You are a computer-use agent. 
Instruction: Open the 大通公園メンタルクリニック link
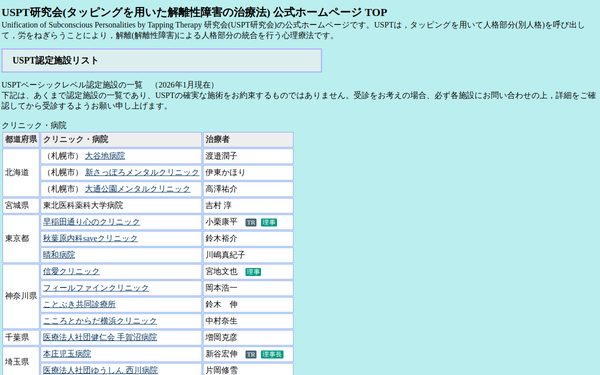pos(137,189)
